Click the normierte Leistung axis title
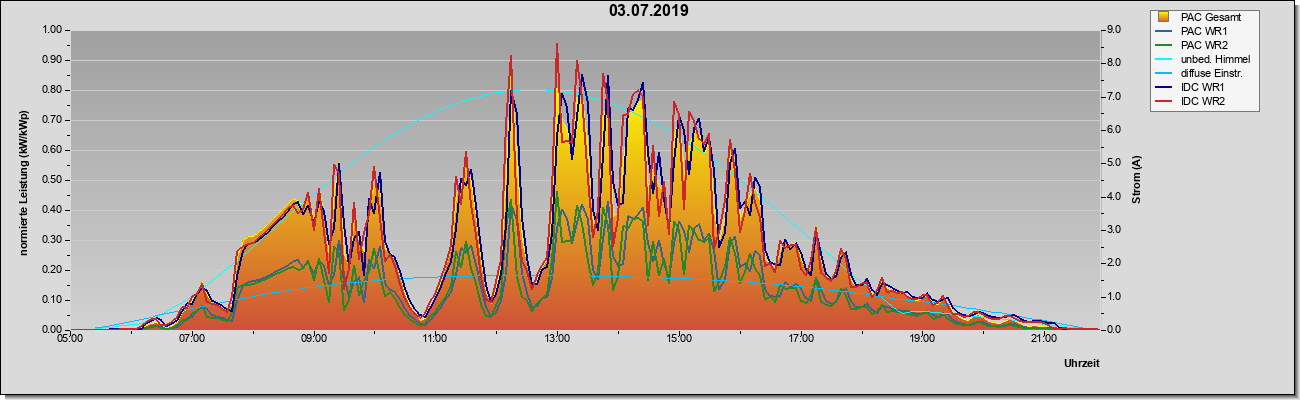The width and height of the screenshot is (1300, 400). pos(23,179)
